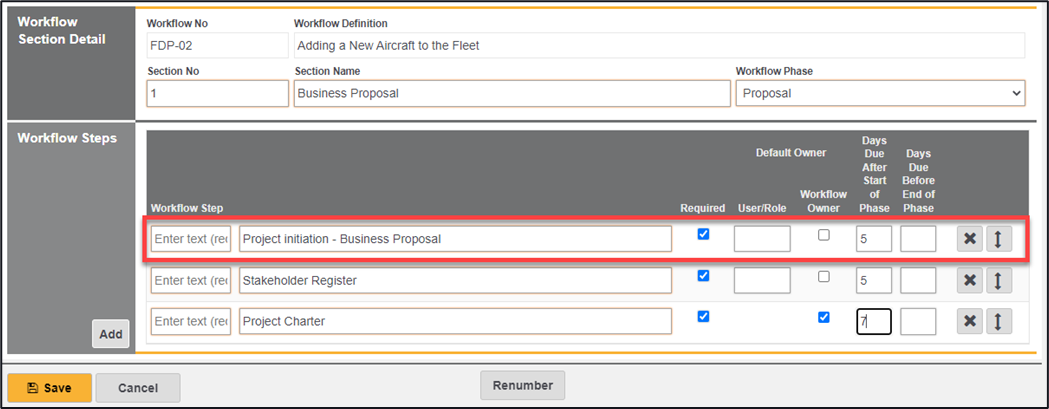Check Workflow Owner for Project initiation step

coord(823,235)
